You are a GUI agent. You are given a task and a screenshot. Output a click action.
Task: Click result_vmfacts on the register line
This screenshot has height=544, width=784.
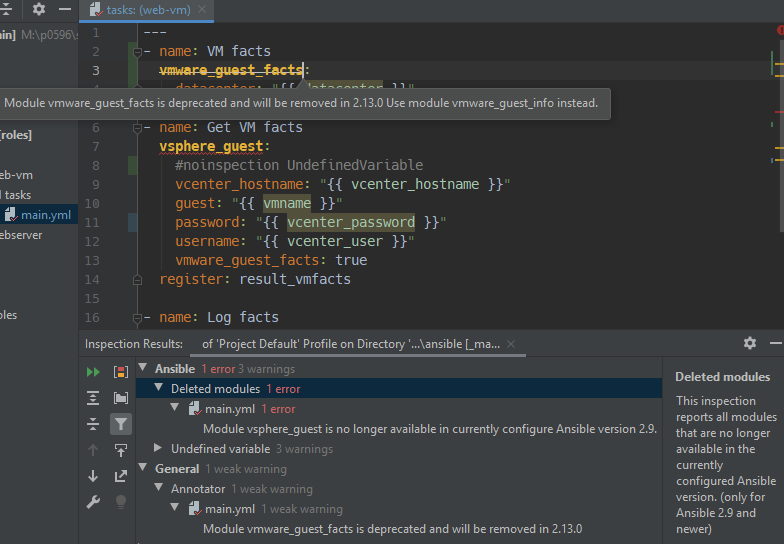click(295, 279)
